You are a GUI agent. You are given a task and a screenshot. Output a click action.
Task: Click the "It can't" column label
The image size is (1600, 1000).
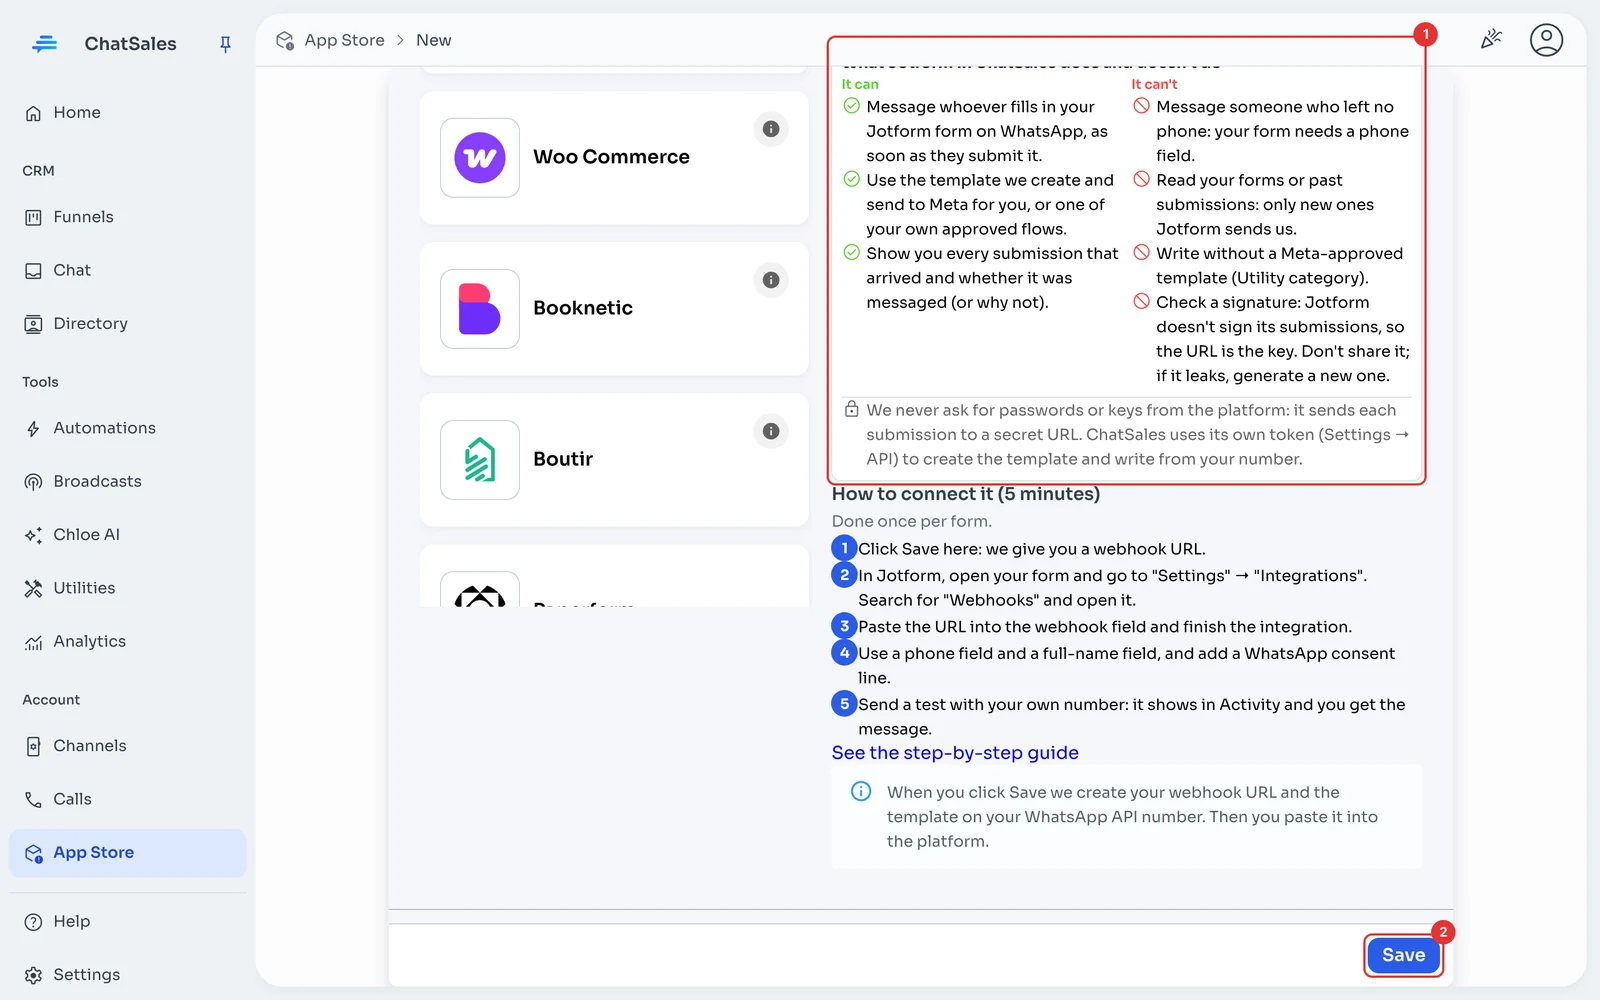1154,84
